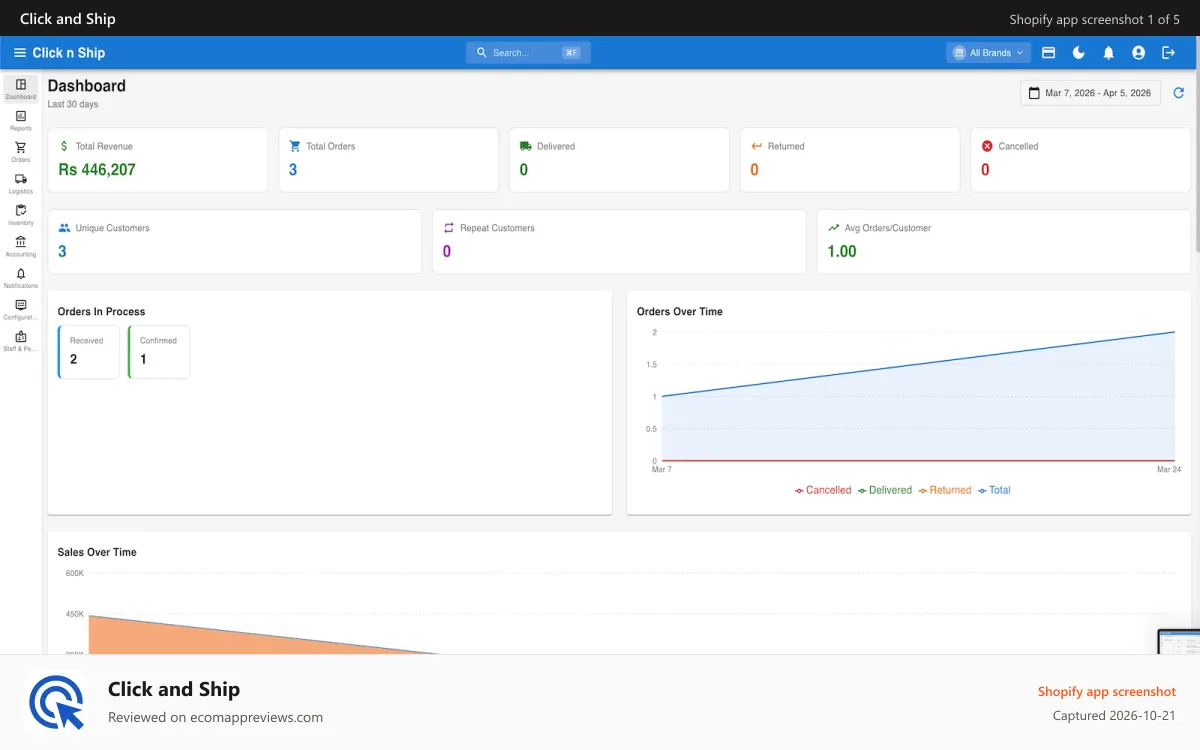Click the Click n Ship header title
Screen dimensions: 1200x750
pyautogui.click(x=68, y=53)
